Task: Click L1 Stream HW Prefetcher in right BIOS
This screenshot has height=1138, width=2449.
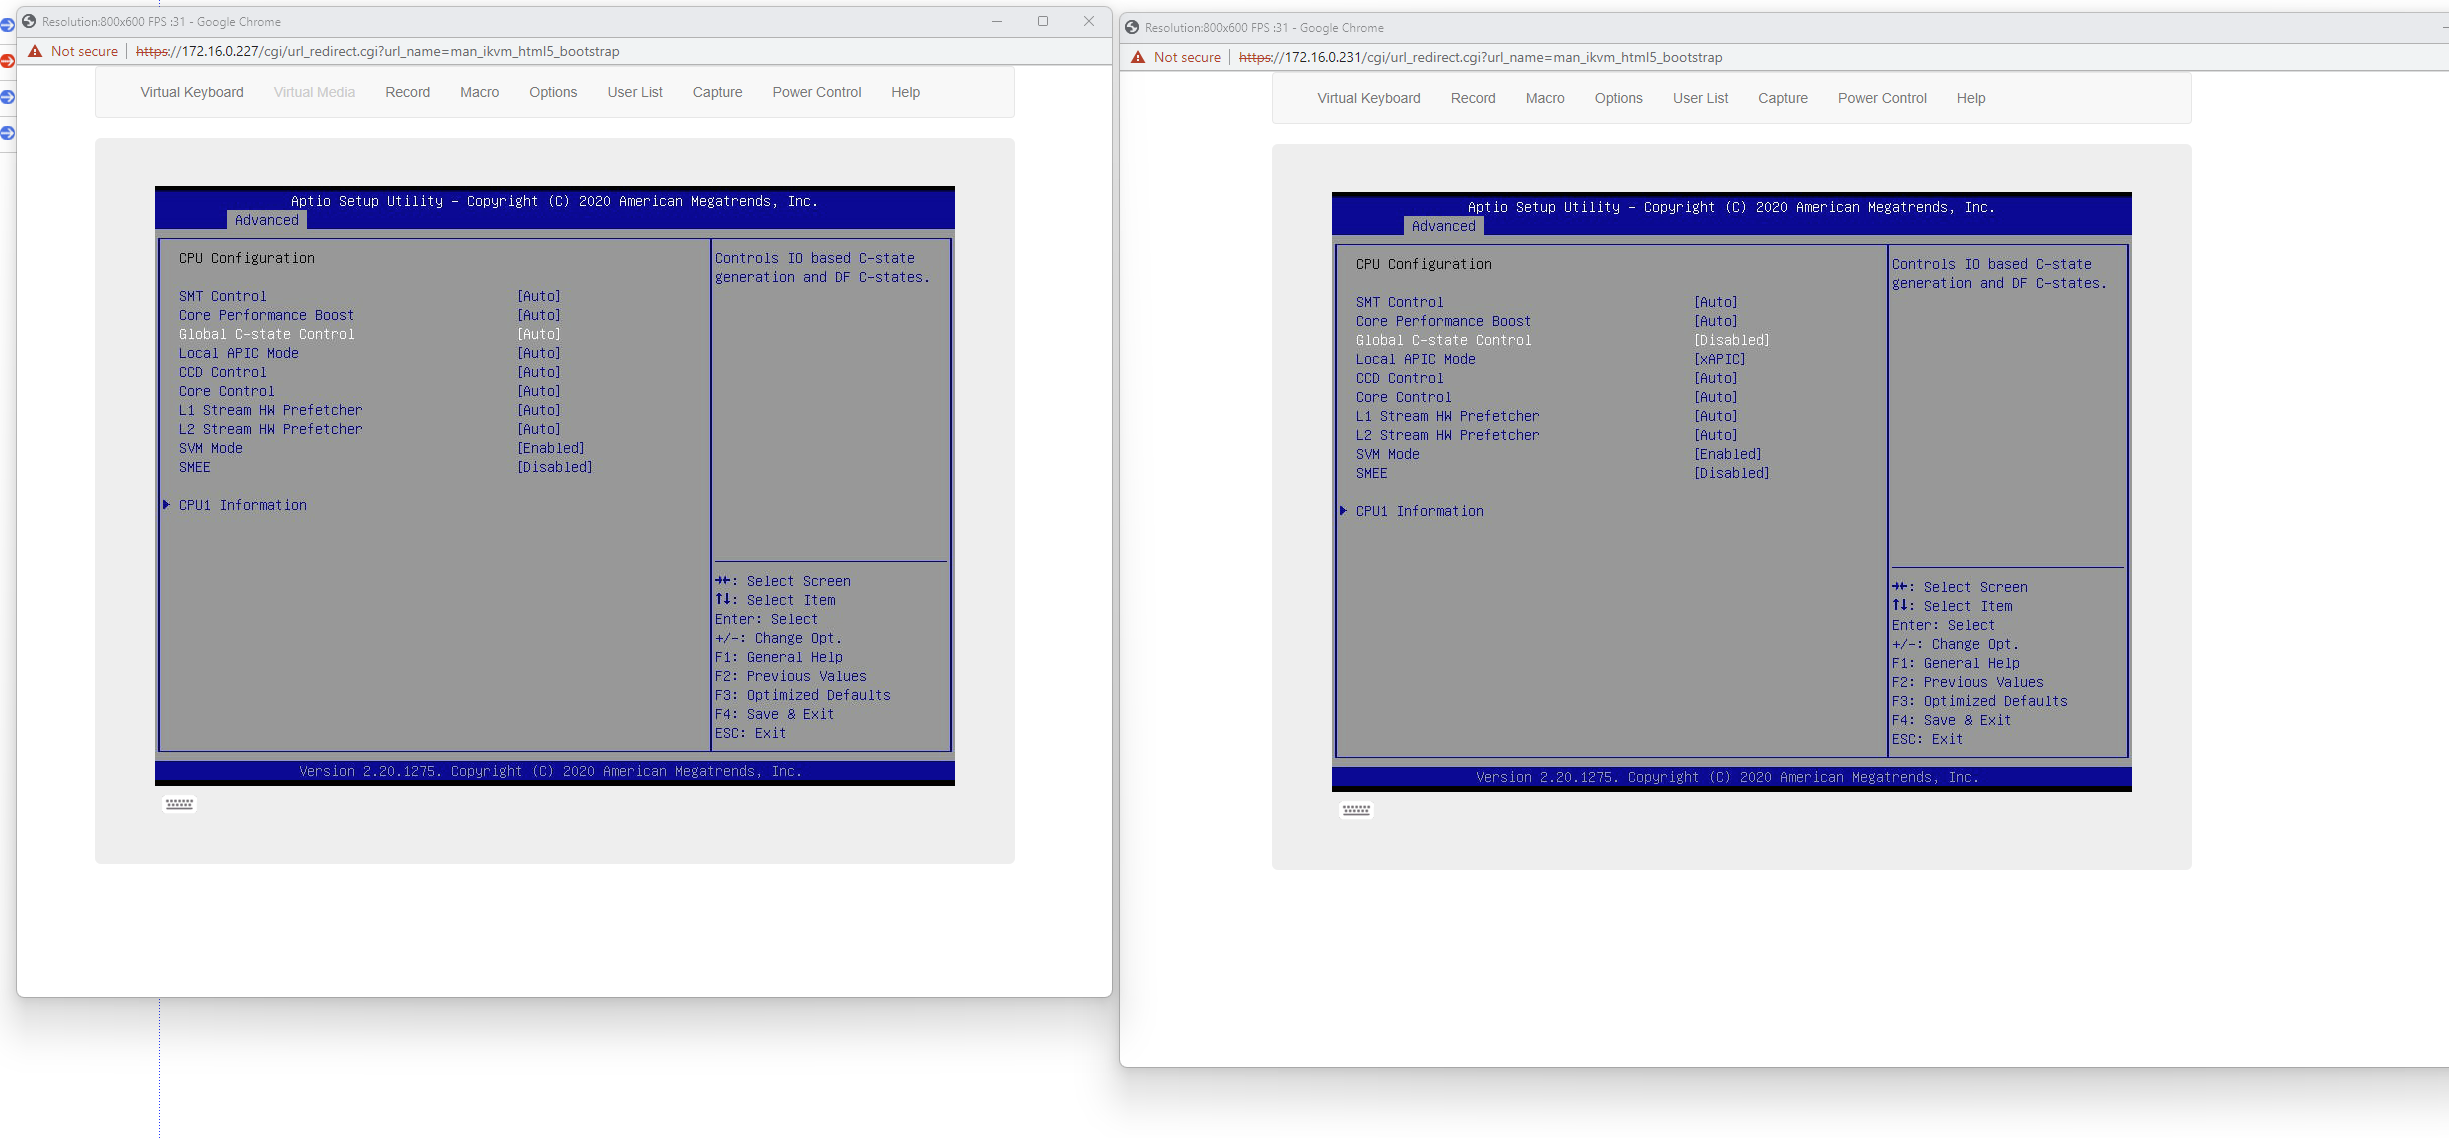Action: [x=1448, y=416]
